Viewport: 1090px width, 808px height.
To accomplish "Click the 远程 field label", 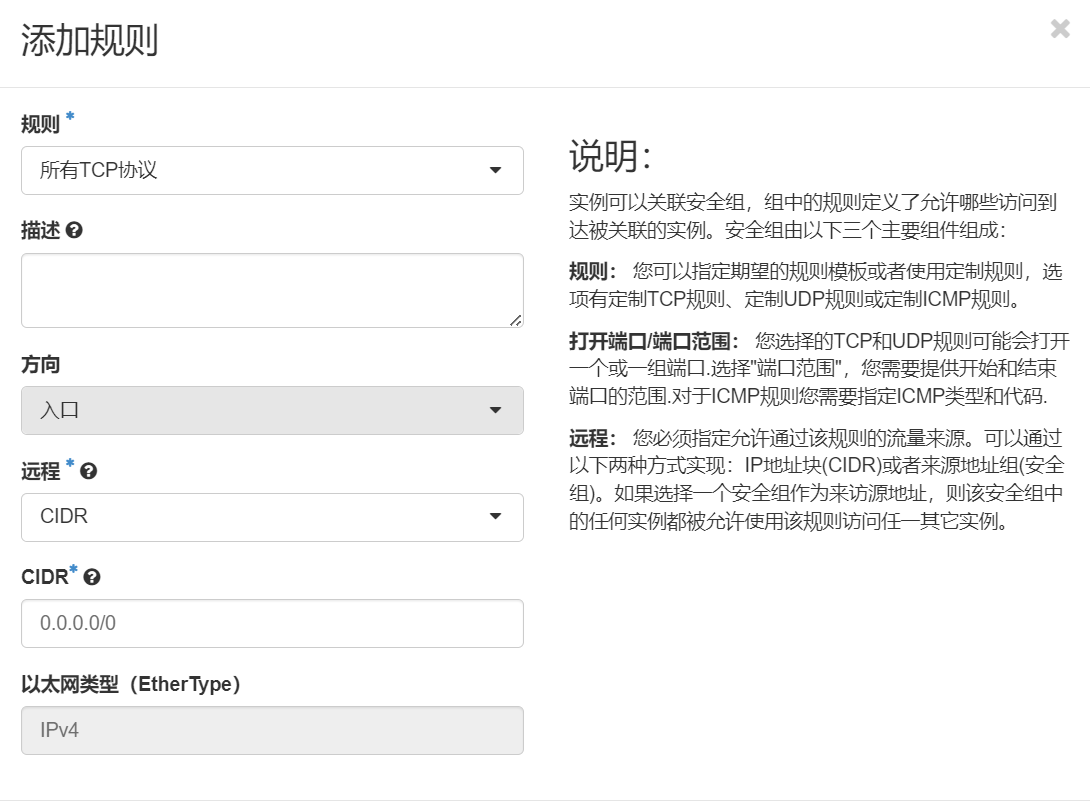I will [x=40, y=472].
